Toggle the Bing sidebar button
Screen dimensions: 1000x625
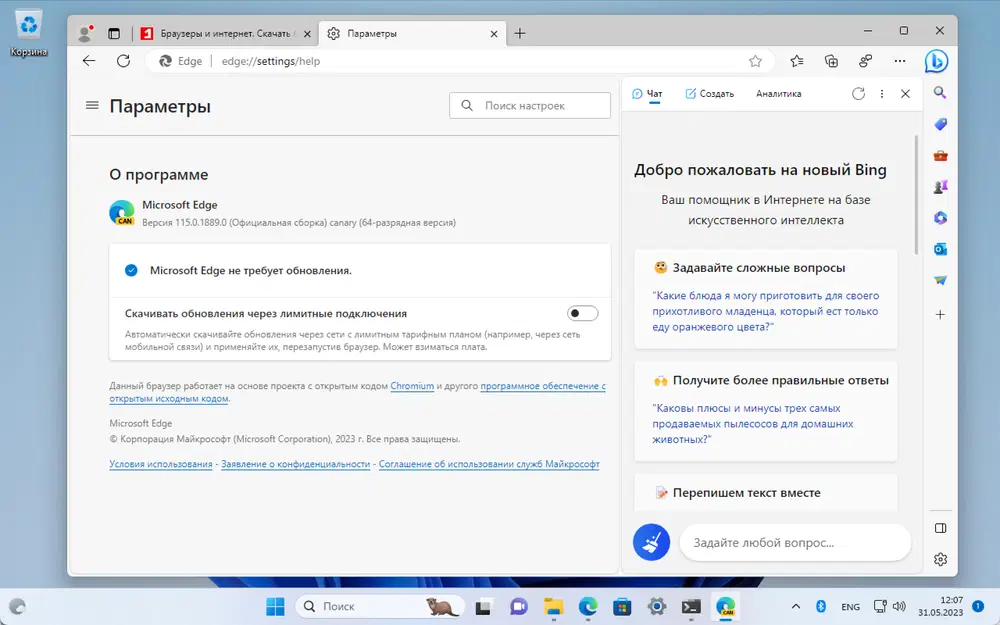[x=936, y=61]
